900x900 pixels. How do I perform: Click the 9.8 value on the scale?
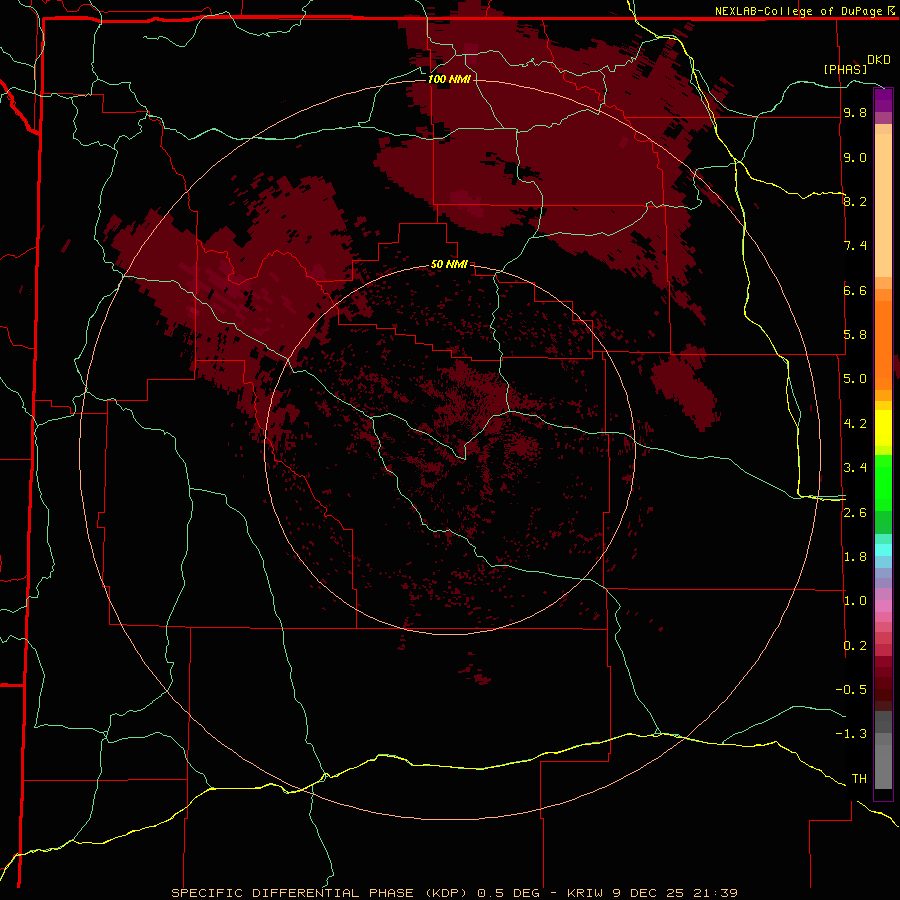(855, 113)
